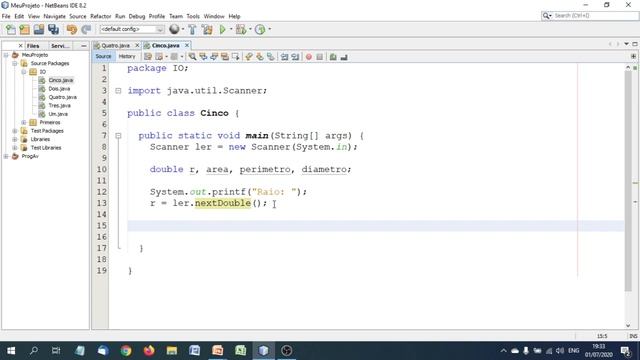This screenshot has width=640, height=360.
Task: Click the Last Edit editor toolbar icon
Action: tap(148, 57)
